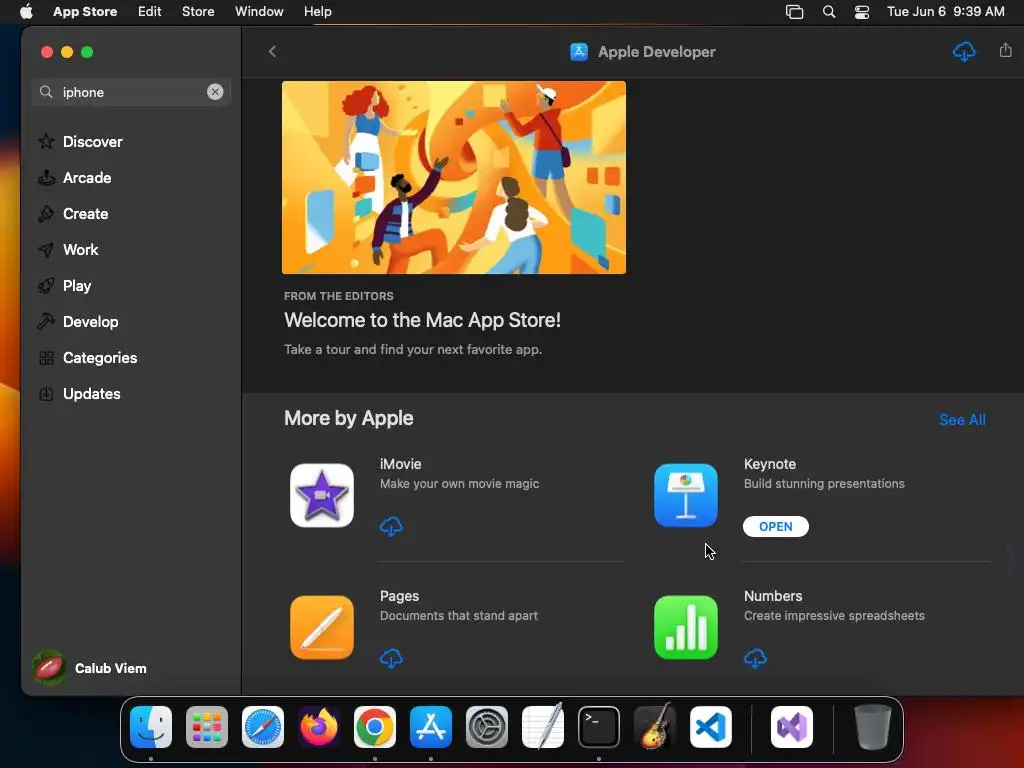This screenshot has height=768, width=1024.
Task: Click the share icon in toolbar
Action: [1005, 50]
